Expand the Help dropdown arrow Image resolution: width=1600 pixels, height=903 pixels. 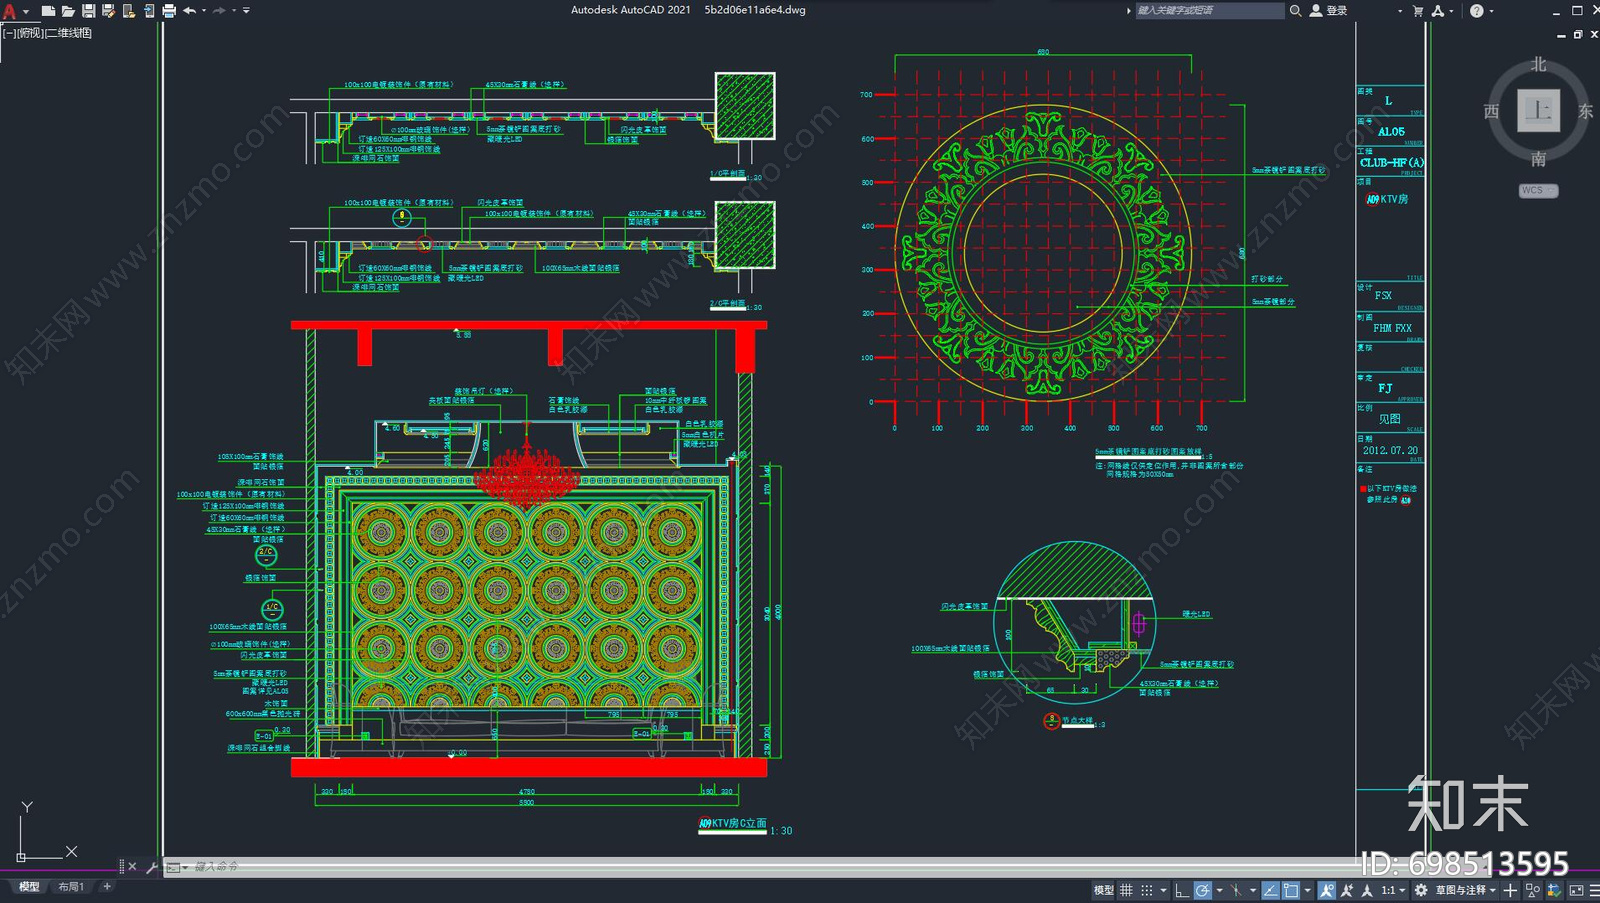tap(1491, 11)
